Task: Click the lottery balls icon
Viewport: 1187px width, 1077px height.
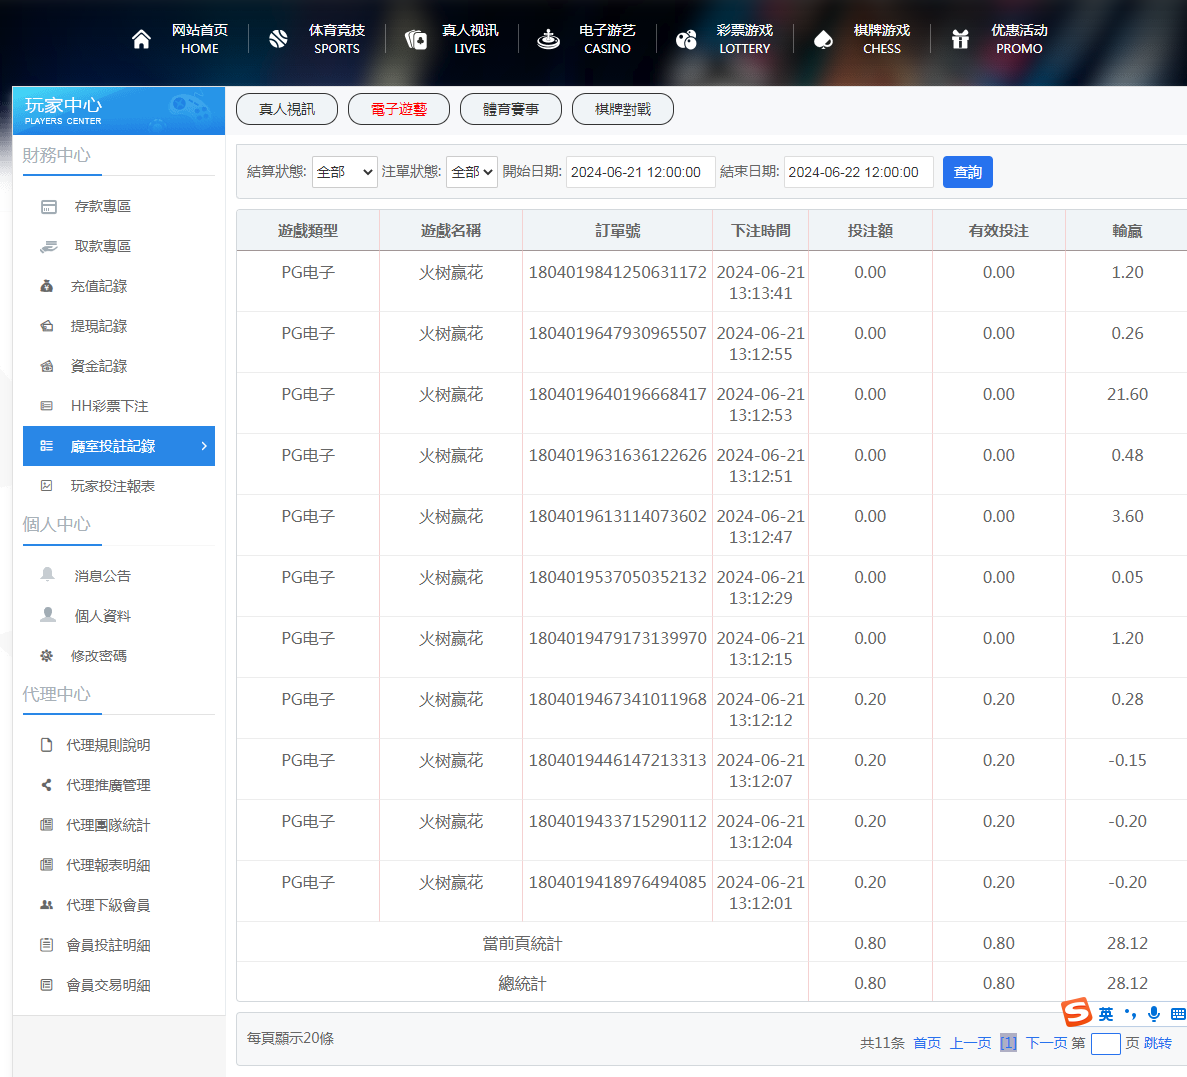Action: click(x=686, y=39)
